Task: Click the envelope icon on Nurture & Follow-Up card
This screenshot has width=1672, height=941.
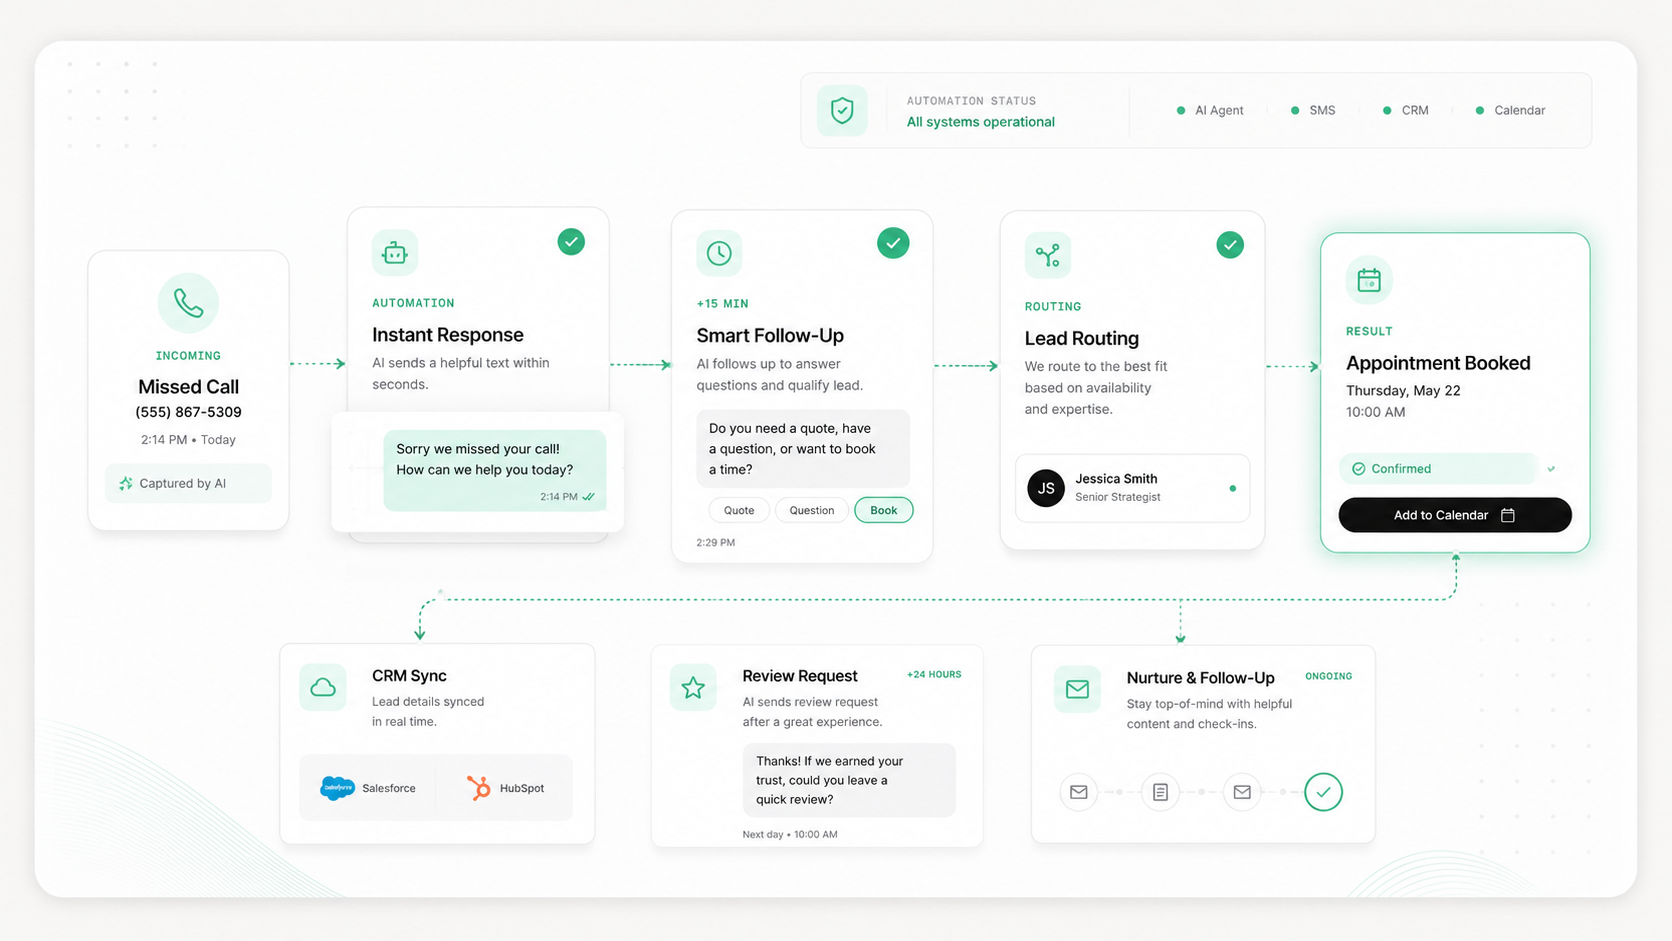Action: pyautogui.click(x=1077, y=689)
